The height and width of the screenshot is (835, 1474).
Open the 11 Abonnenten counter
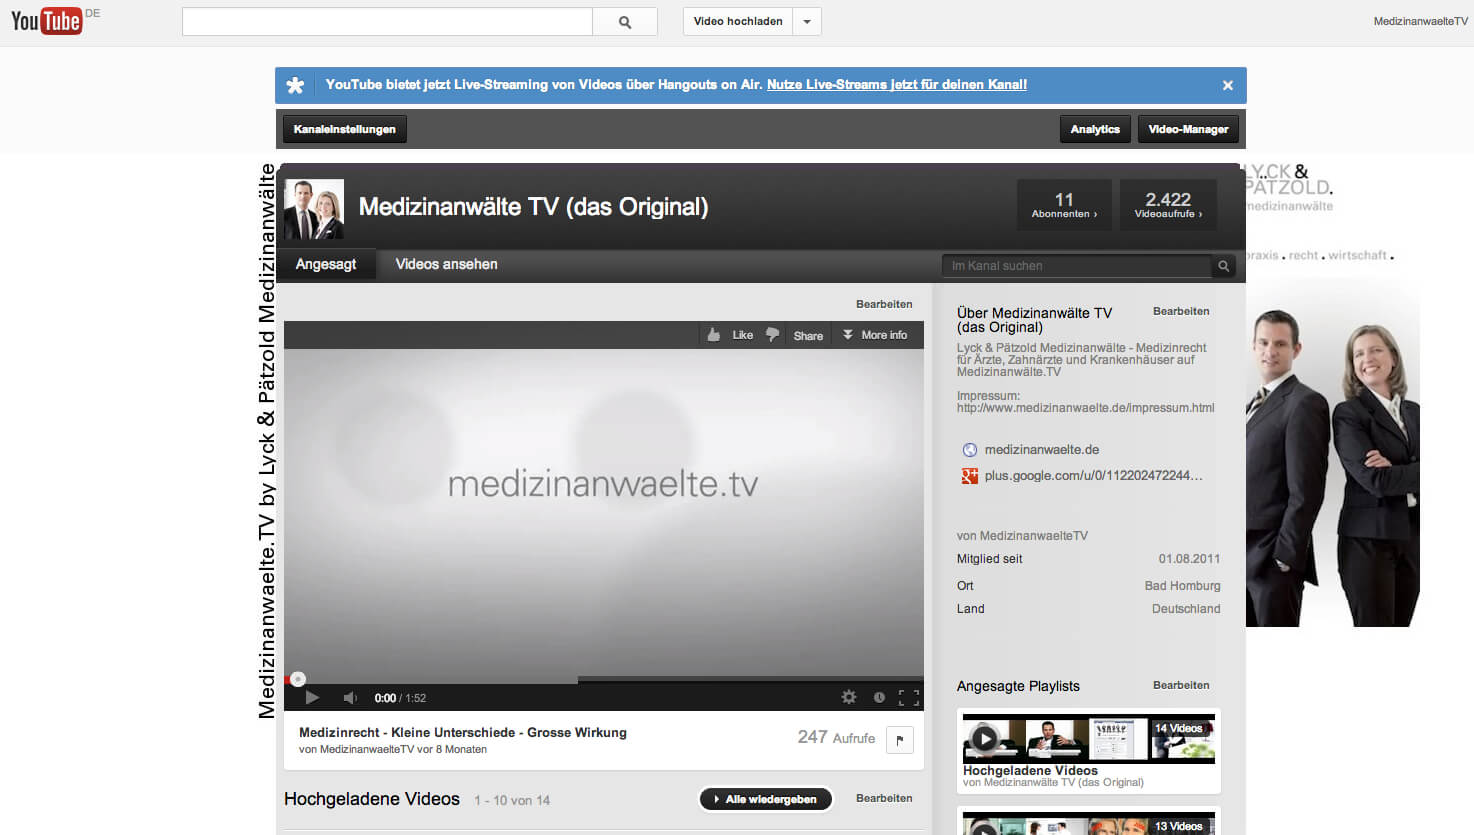(1064, 205)
